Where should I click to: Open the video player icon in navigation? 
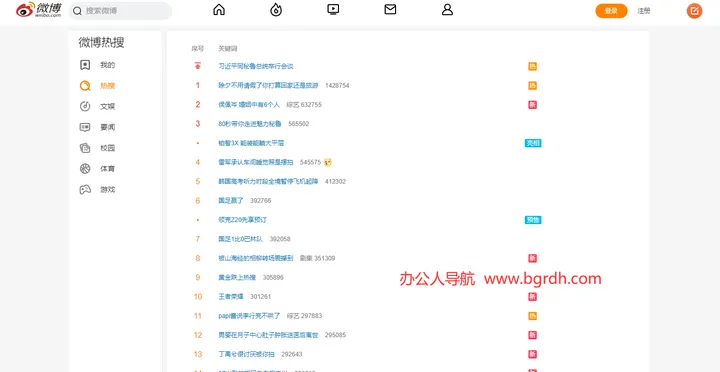pos(333,9)
